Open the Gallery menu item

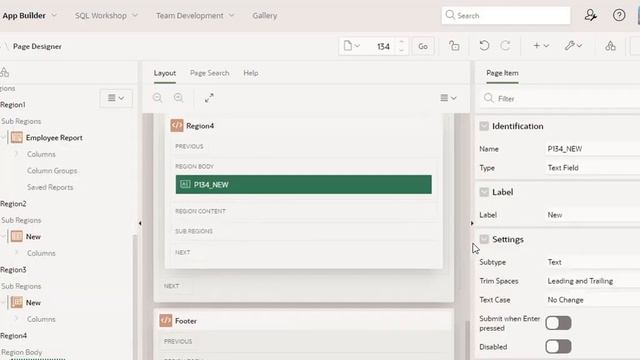click(264, 16)
